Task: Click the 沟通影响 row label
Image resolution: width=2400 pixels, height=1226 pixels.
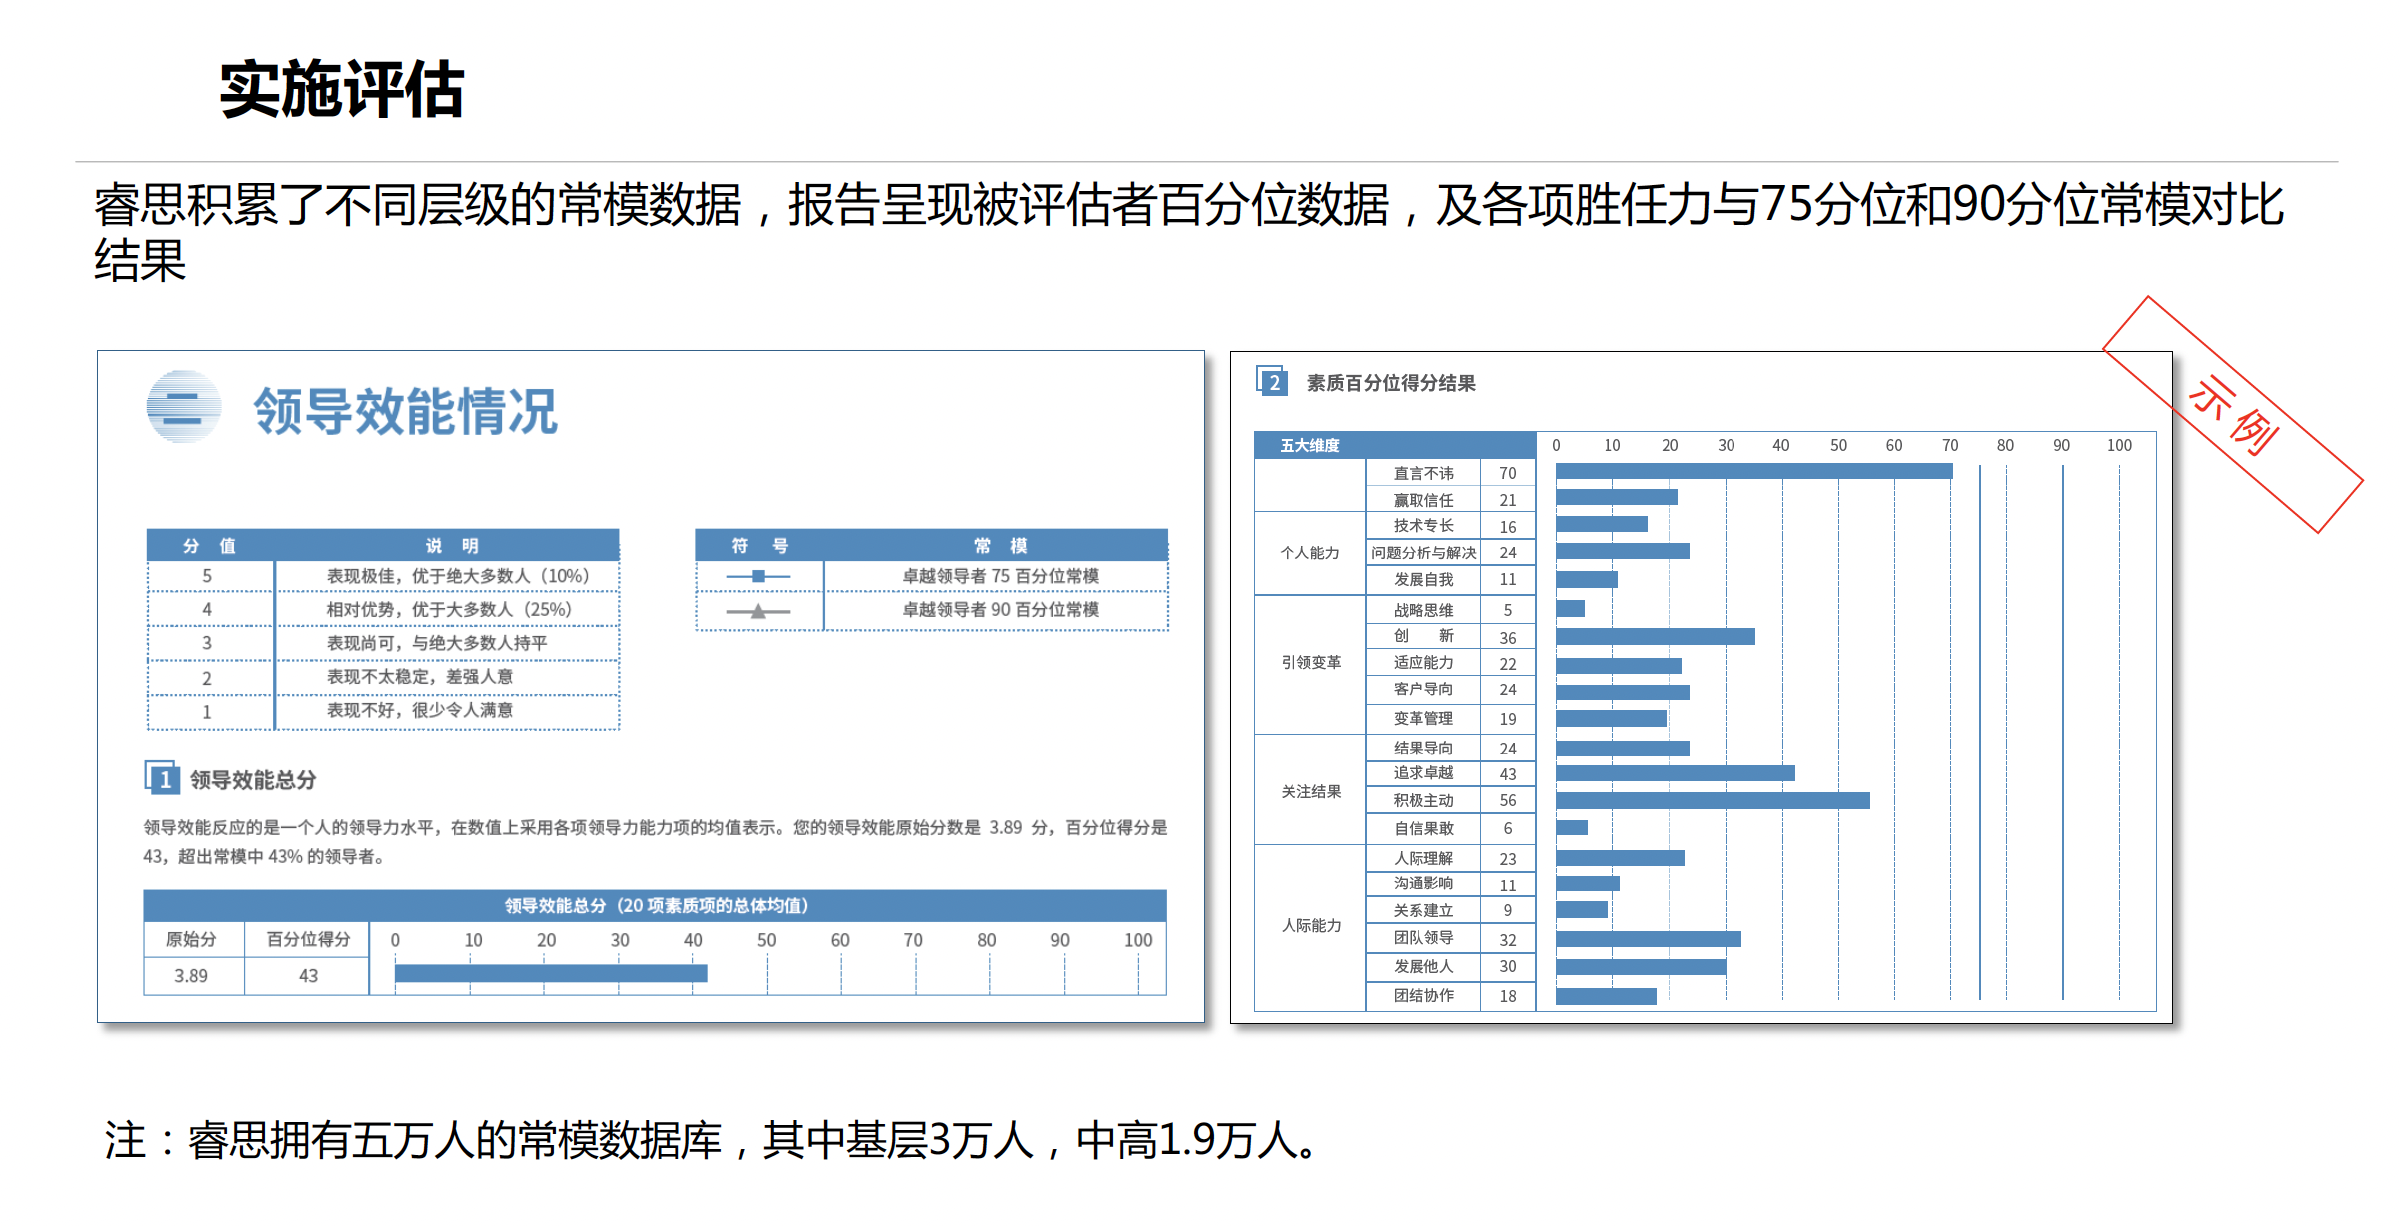Action: coord(1424,884)
